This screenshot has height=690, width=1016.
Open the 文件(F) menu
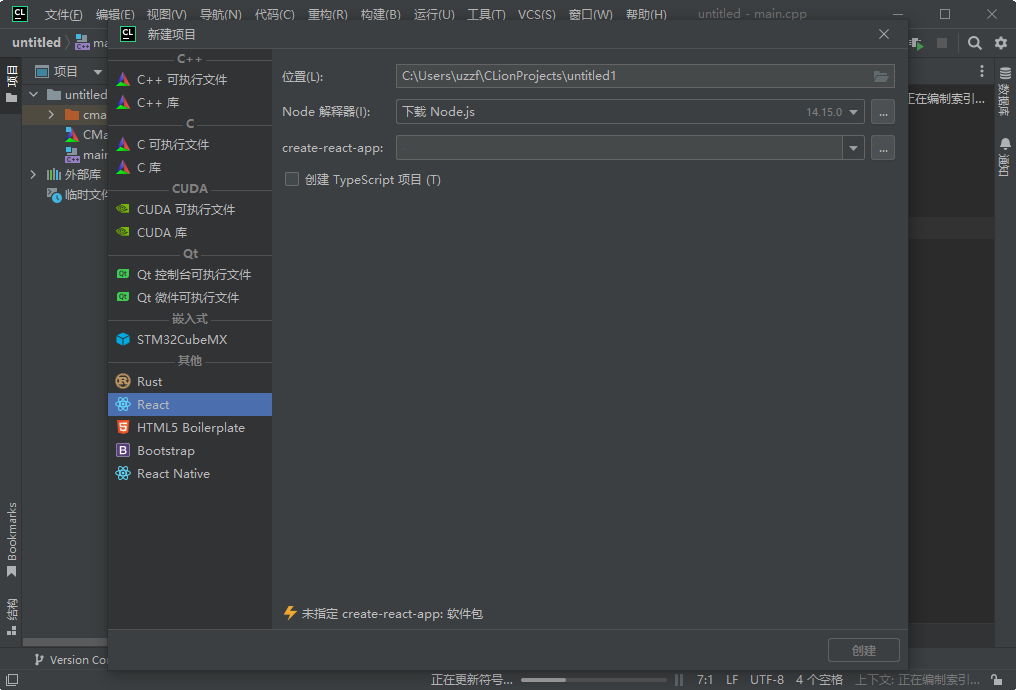(63, 14)
